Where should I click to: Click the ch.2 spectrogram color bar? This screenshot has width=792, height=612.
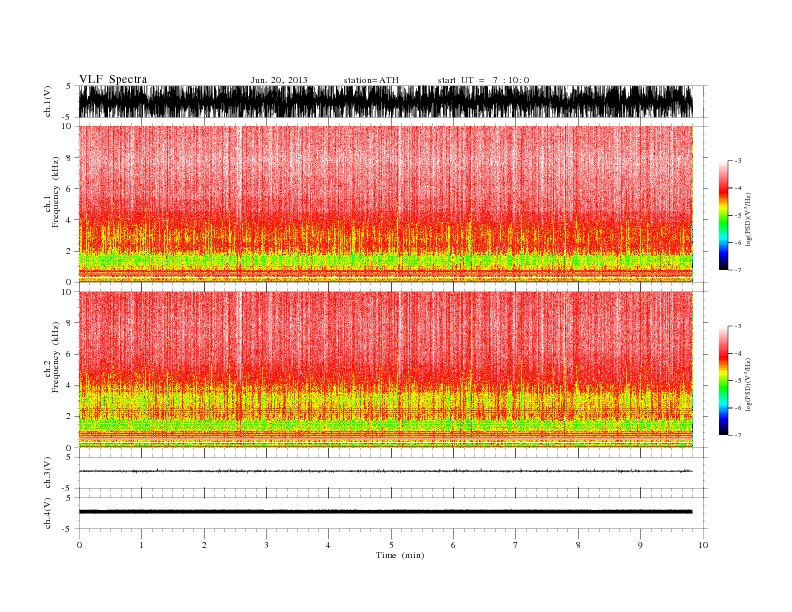[723, 381]
